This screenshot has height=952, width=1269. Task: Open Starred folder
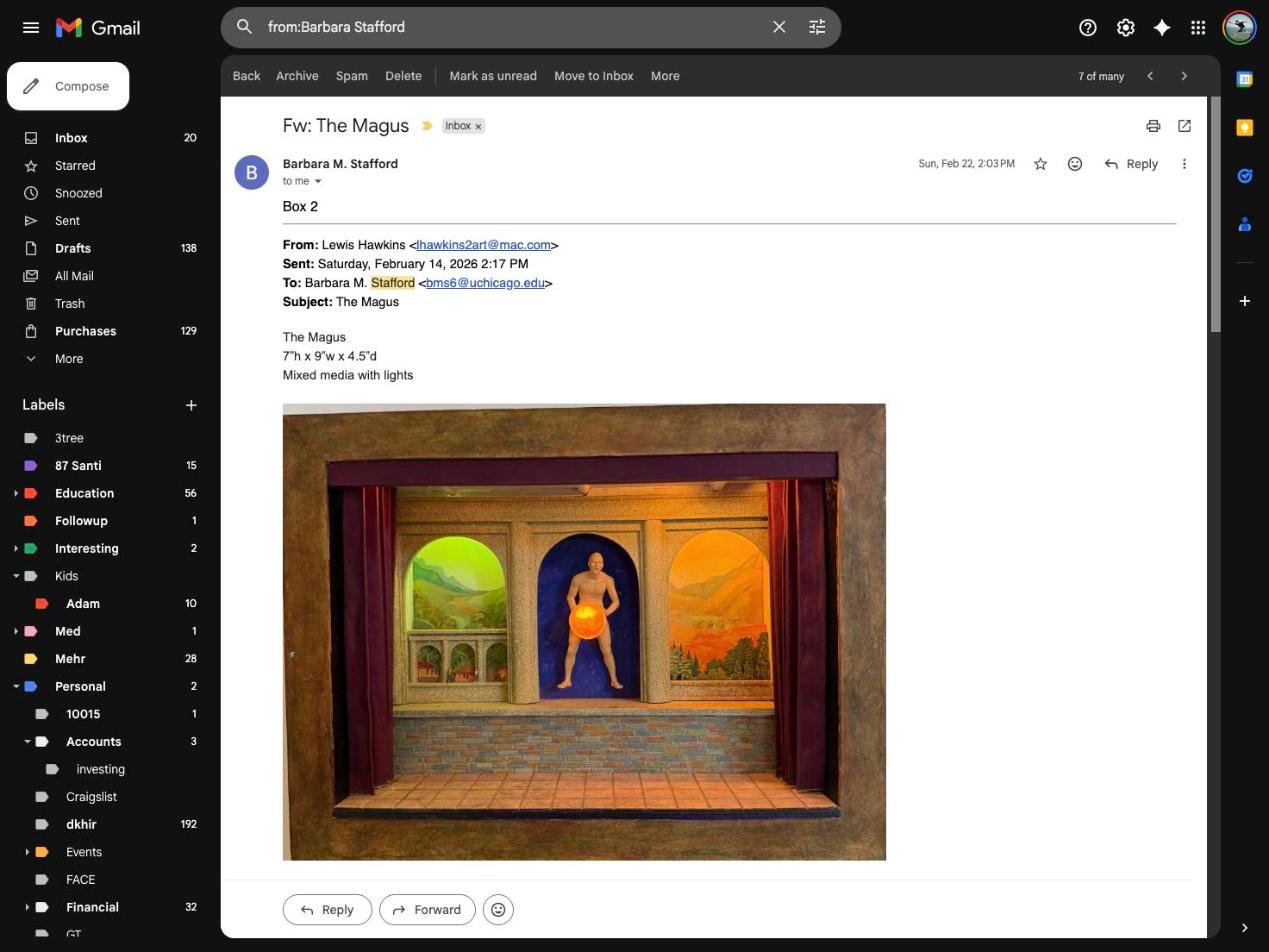(x=75, y=166)
